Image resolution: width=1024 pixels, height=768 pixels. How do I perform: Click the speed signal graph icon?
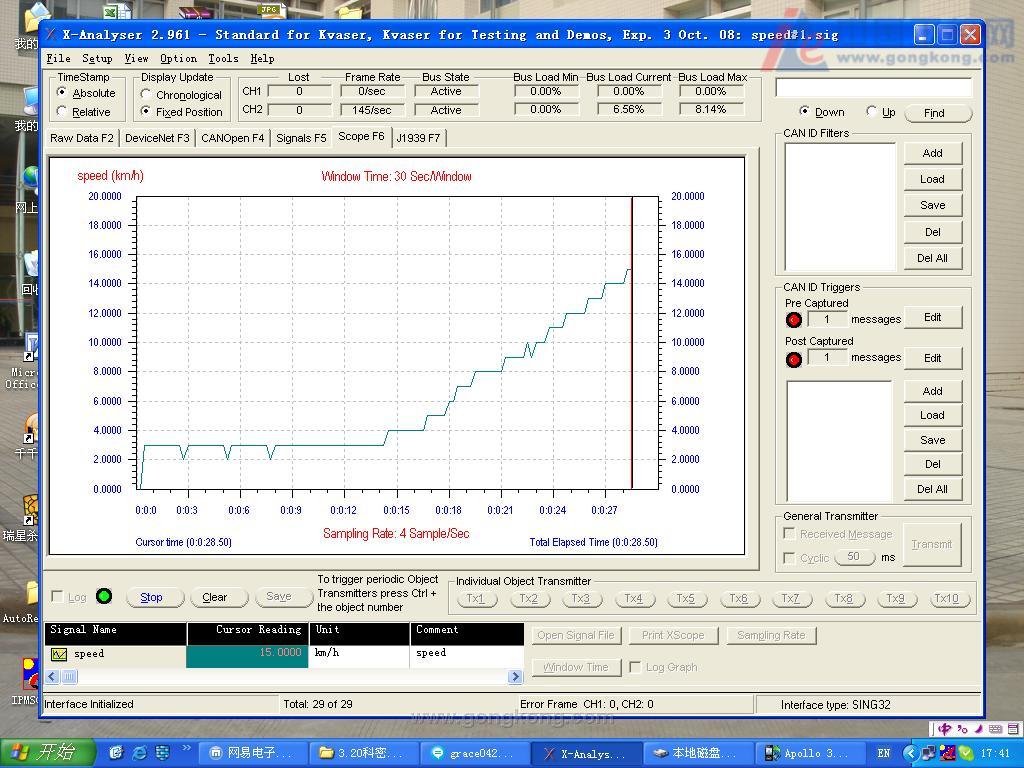pos(59,654)
